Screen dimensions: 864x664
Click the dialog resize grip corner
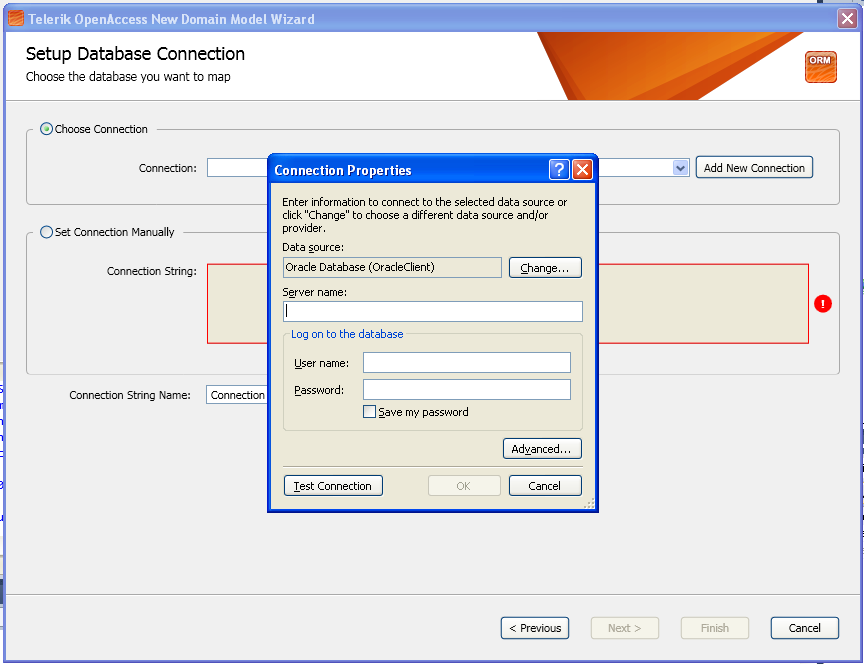coord(588,504)
